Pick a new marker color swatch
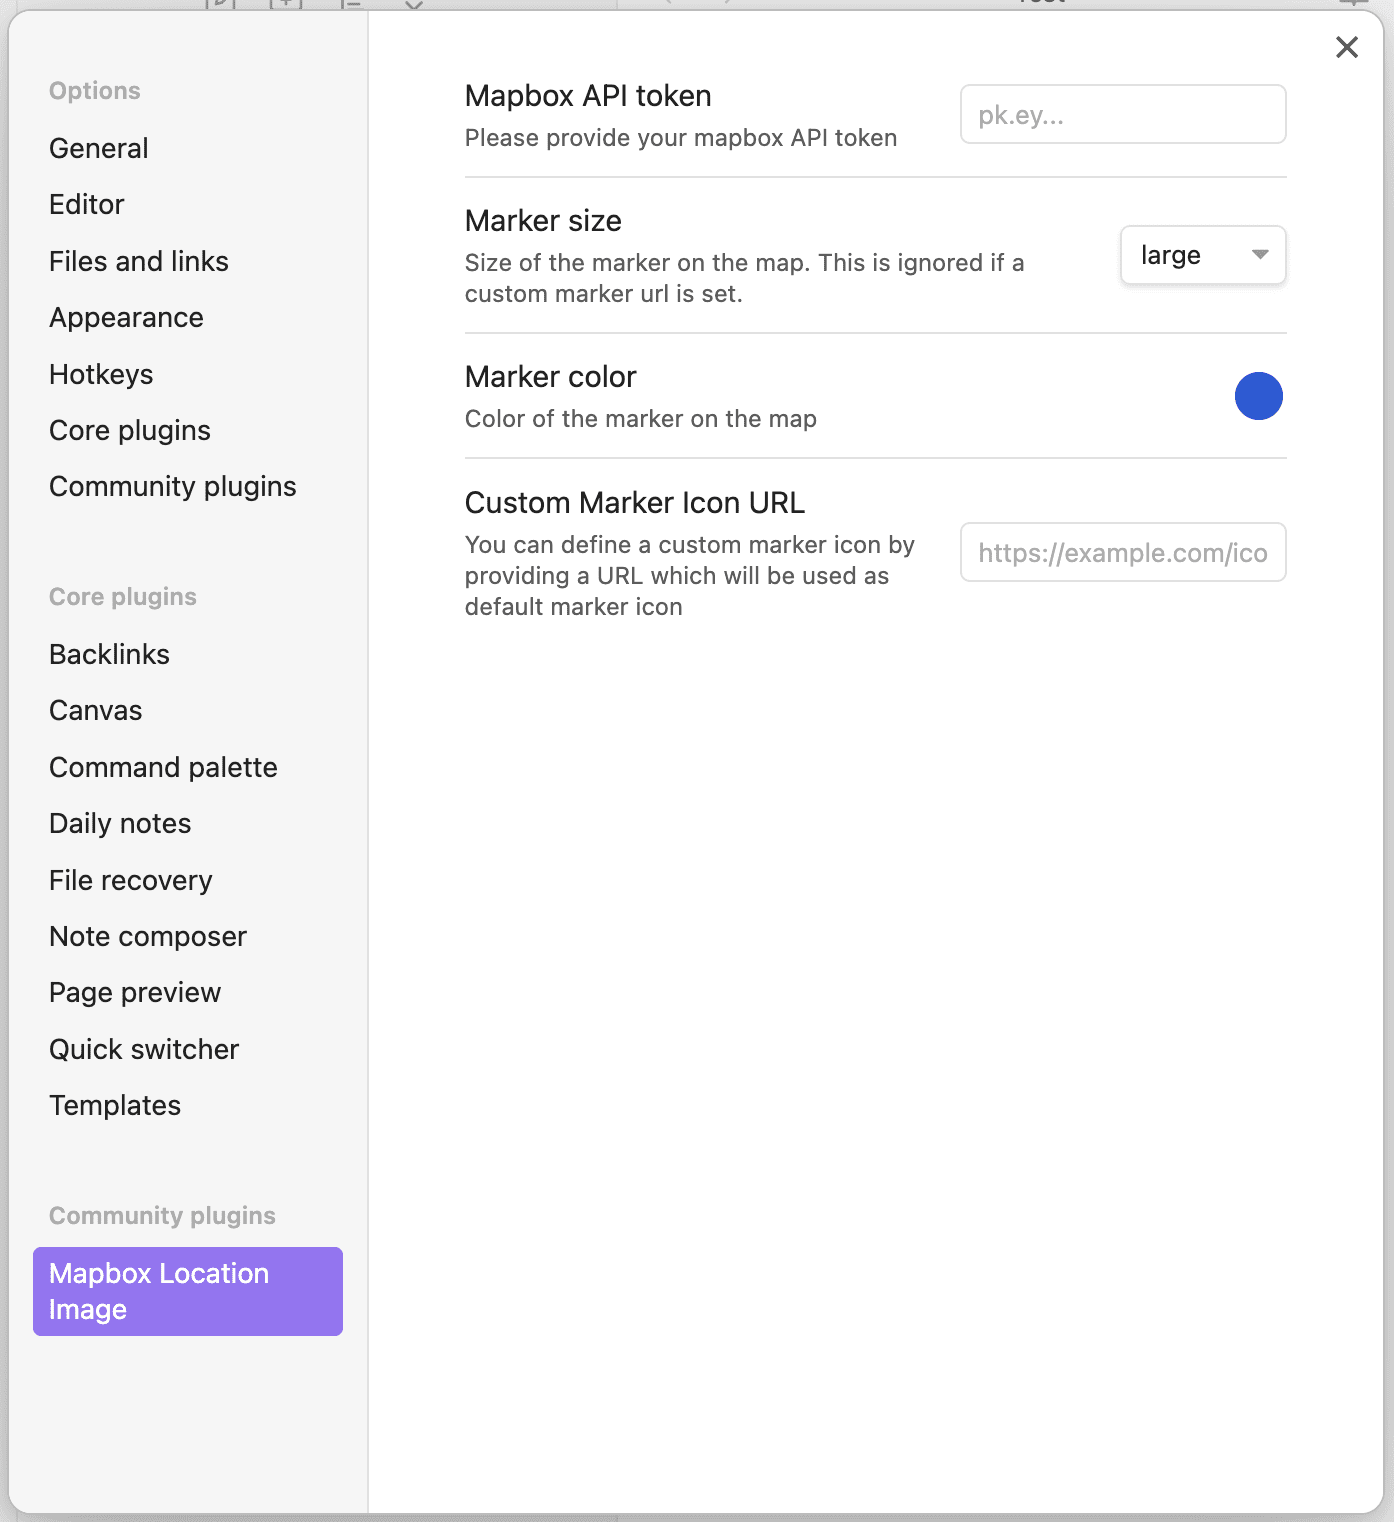This screenshot has width=1394, height=1522. click(1258, 396)
